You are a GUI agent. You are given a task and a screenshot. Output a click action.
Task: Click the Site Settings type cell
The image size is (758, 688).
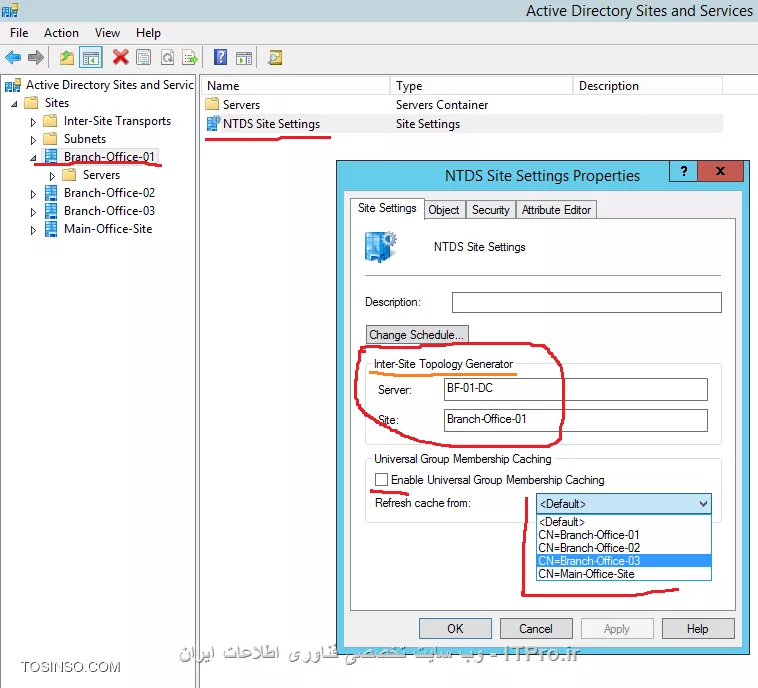pyautogui.click(x=428, y=124)
